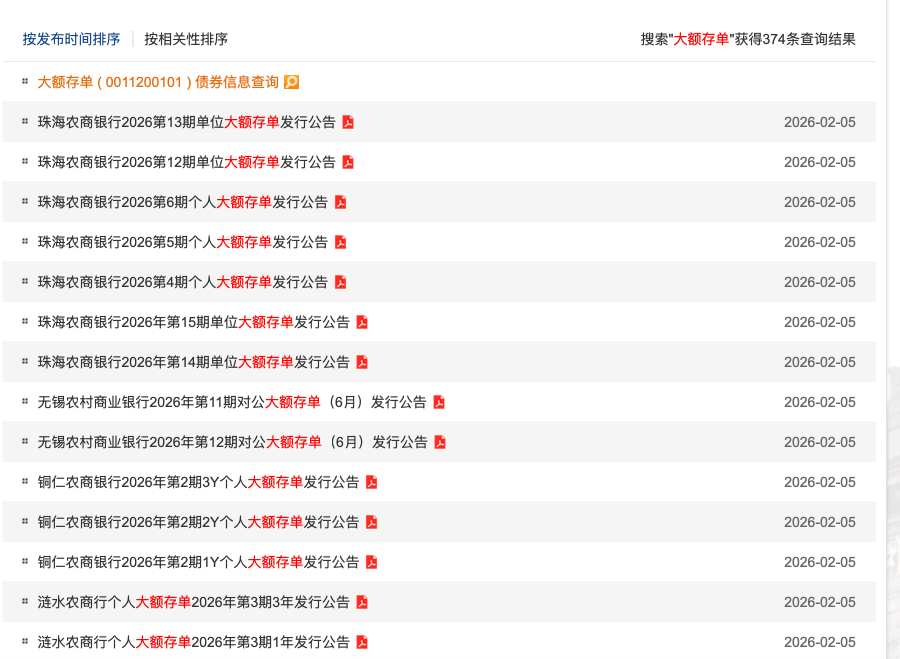Open 珠海农商银行2026年第15期单位大额存单发行公告
Viewport: 900px width, 659px height.
point(193,322)
